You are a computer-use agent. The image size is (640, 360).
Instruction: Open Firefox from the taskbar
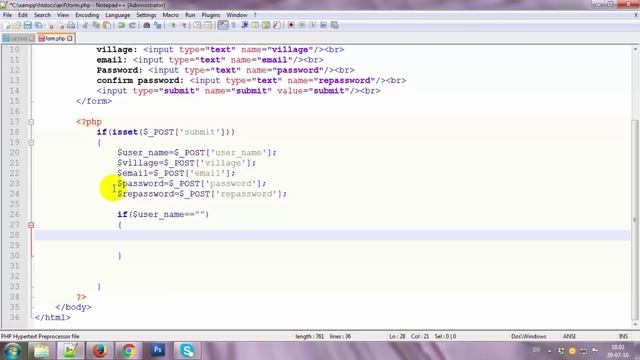pos(100,351)
